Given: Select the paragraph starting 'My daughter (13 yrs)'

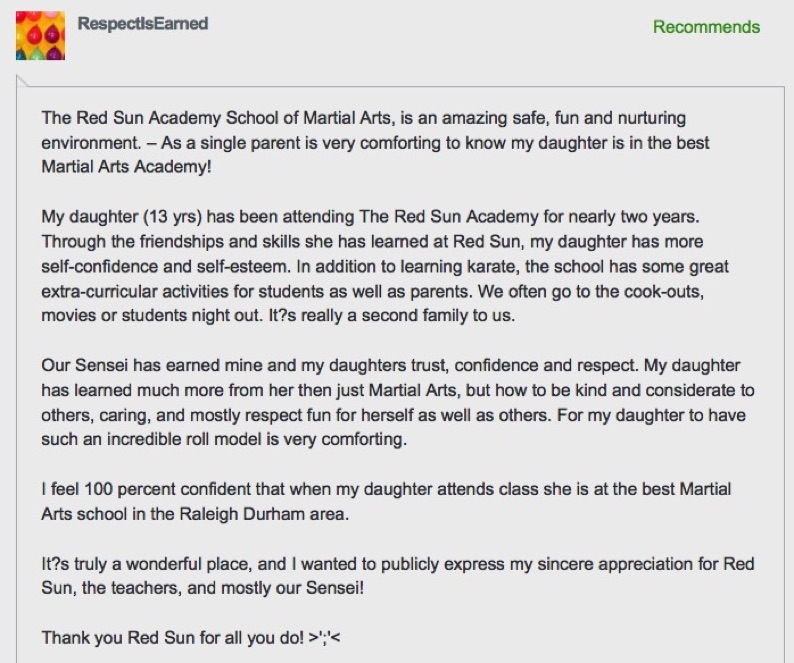Looking at the screenshot, I should (385, 266).
